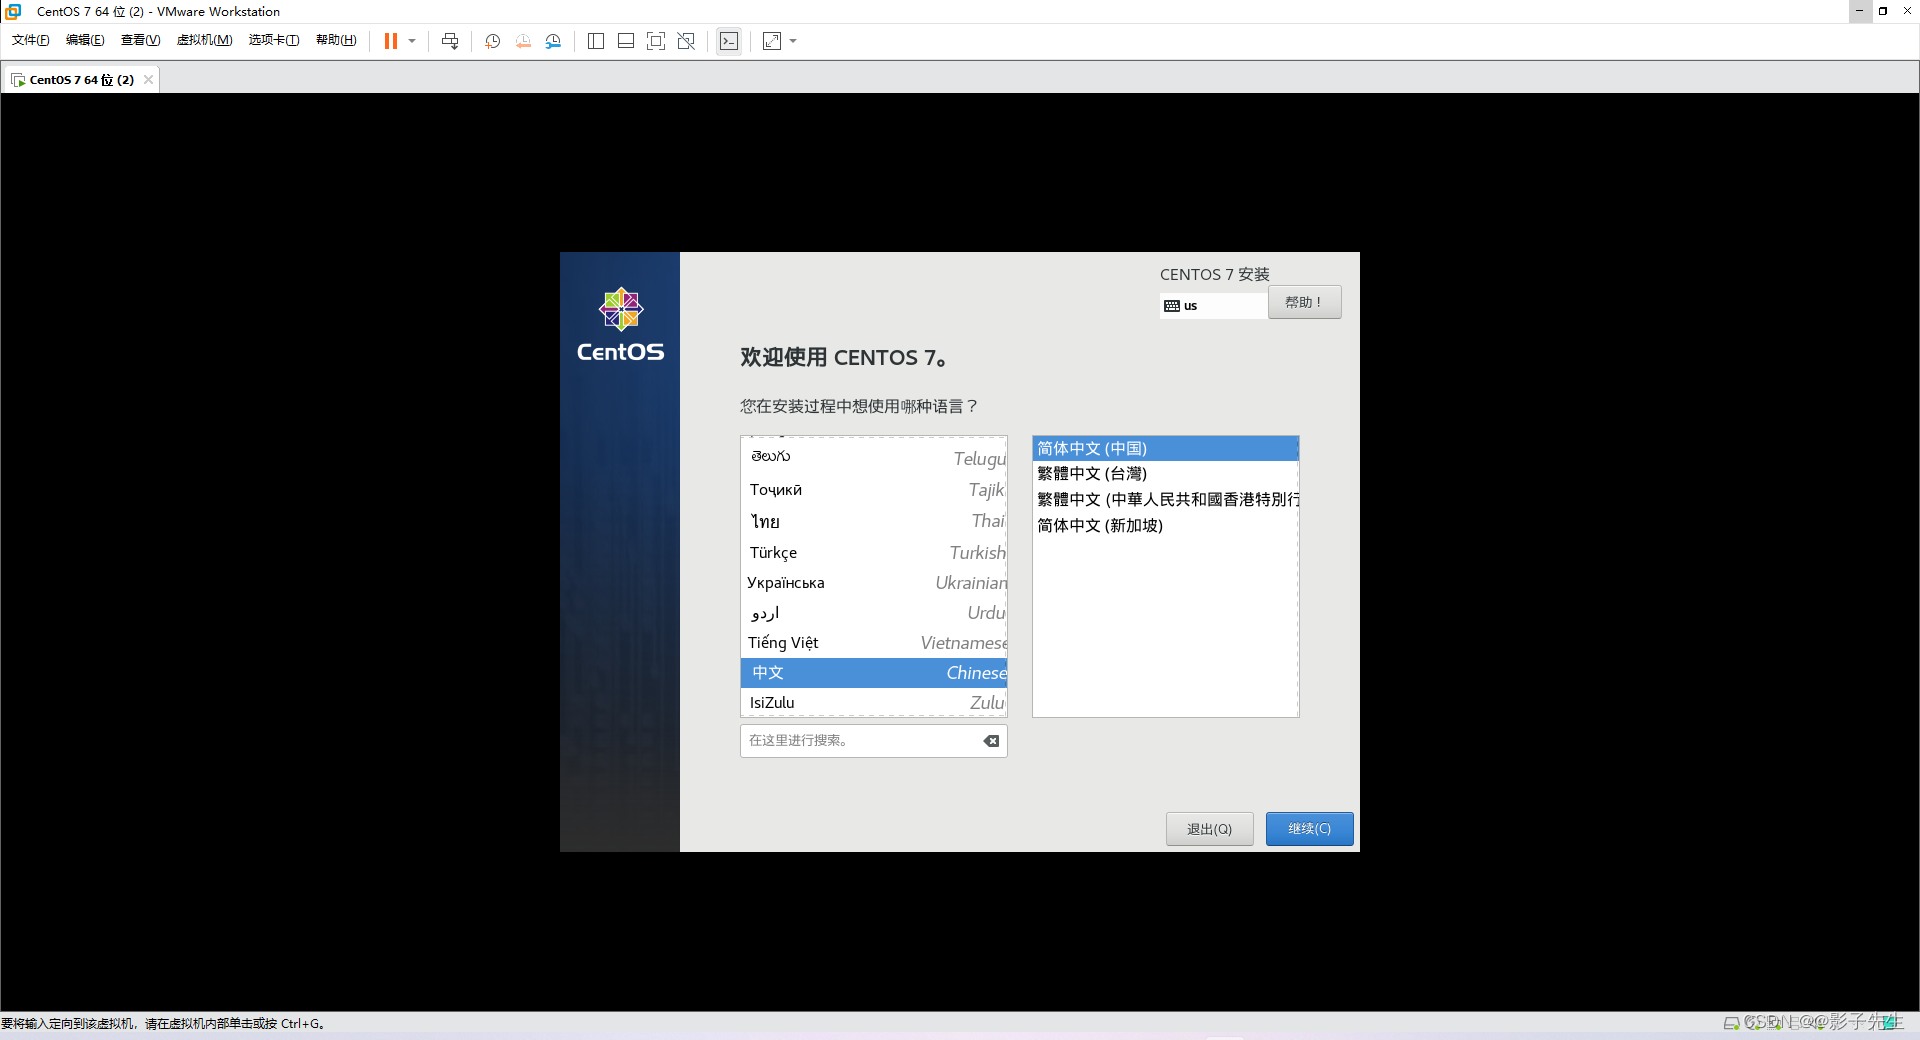Select 简体中文 (中国) locale
Image resolution: width=1920 pixels, height=1040 pixels.
[1165, 448]
